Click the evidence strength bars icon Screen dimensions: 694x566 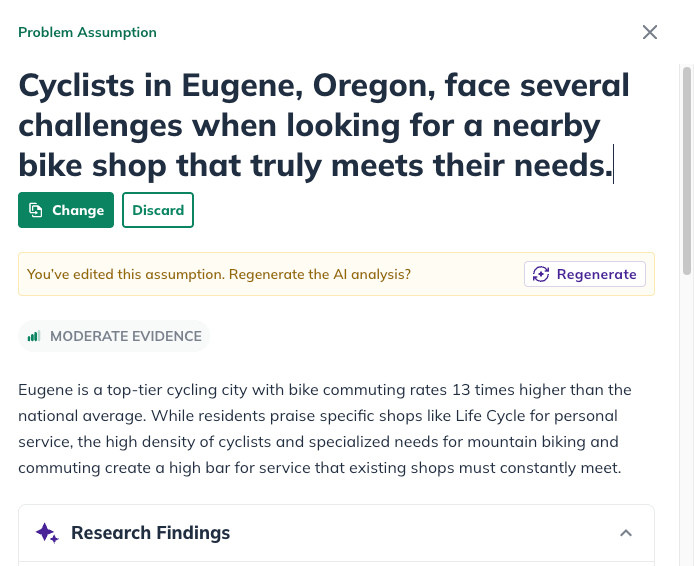(x=34, y=336)
